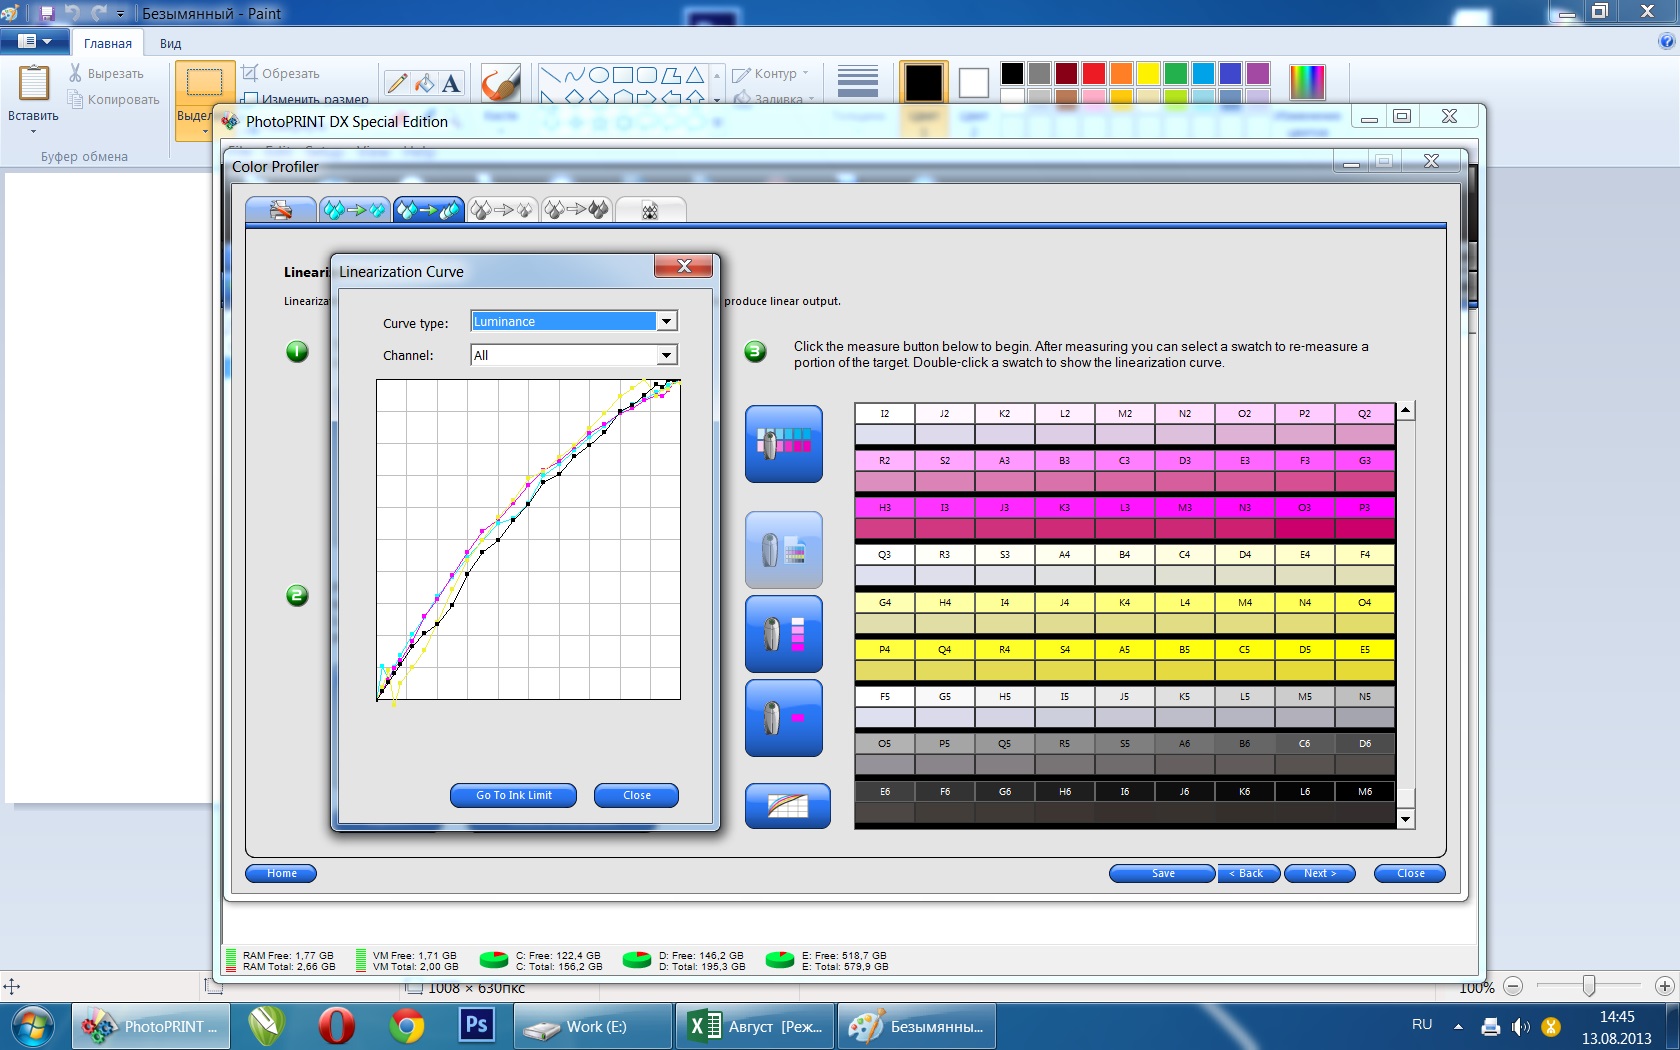Open the Windows Start button

(x=31, y=1027)
